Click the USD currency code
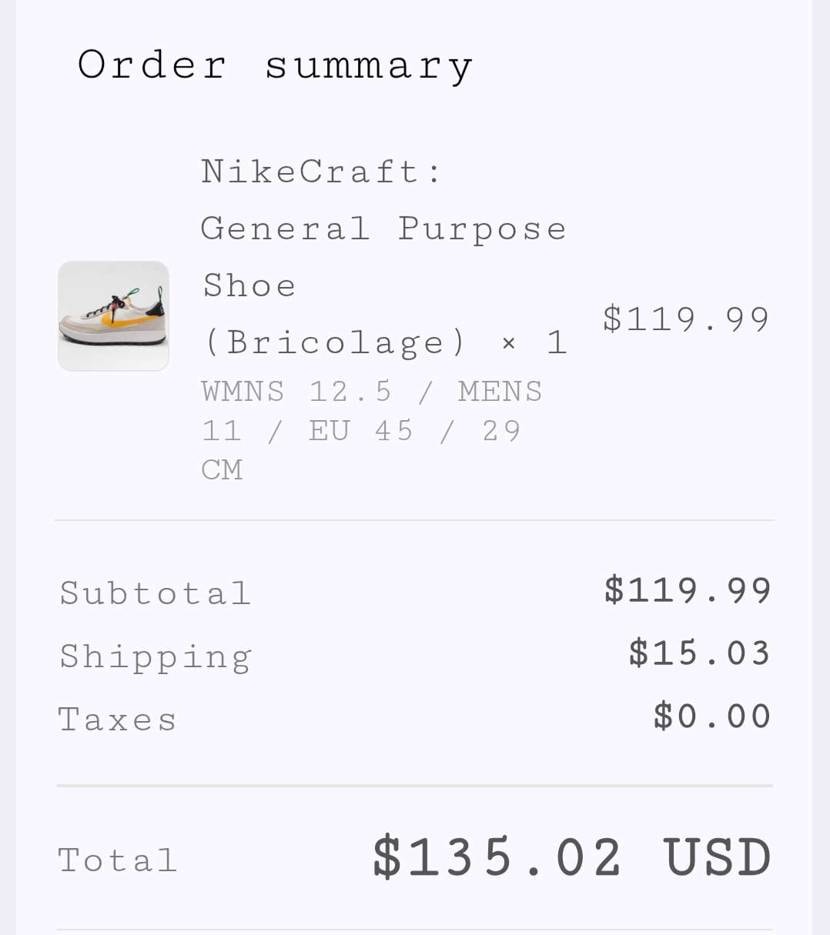 pos(717,858)
